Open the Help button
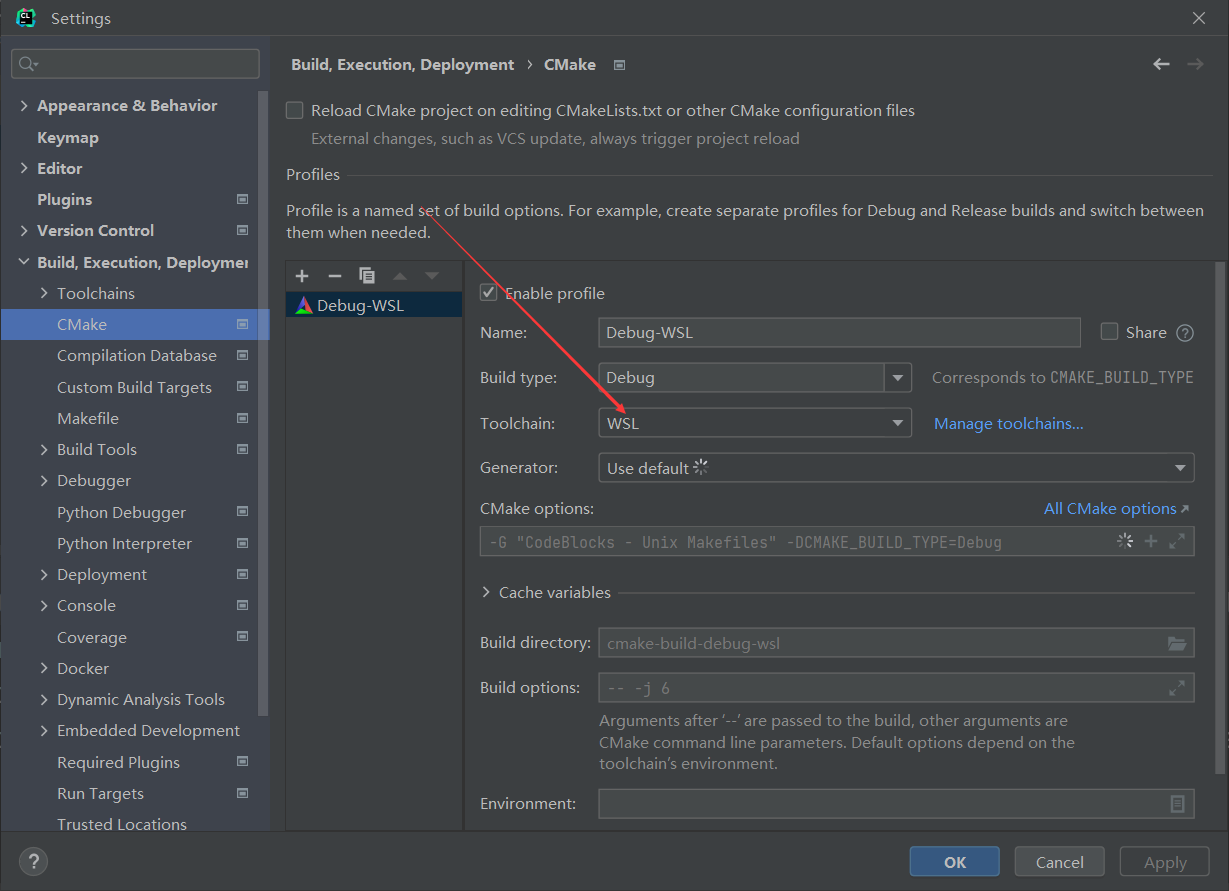This screenshot has height=891, width=1229. (33, 861)
